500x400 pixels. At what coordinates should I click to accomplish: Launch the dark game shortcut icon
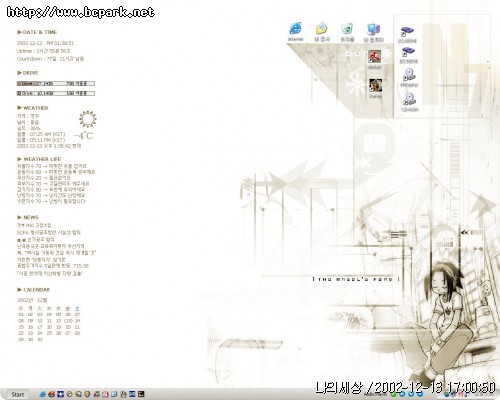click(376, 85)
